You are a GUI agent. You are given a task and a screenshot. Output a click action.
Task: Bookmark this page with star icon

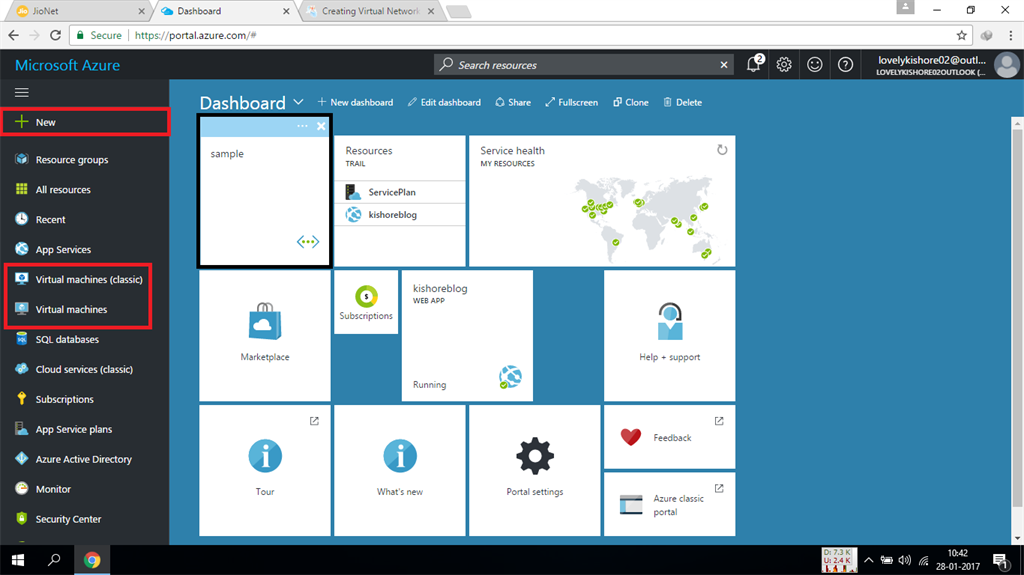(961, 35)
